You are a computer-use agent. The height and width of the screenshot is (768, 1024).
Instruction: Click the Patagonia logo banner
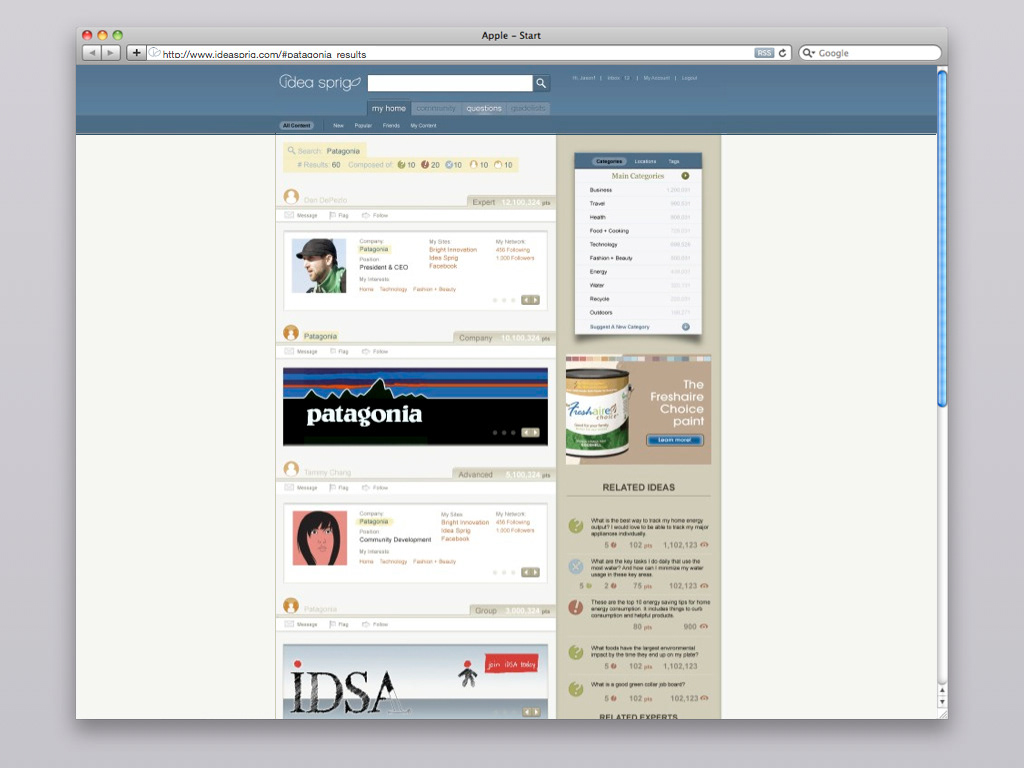(415, 406)
